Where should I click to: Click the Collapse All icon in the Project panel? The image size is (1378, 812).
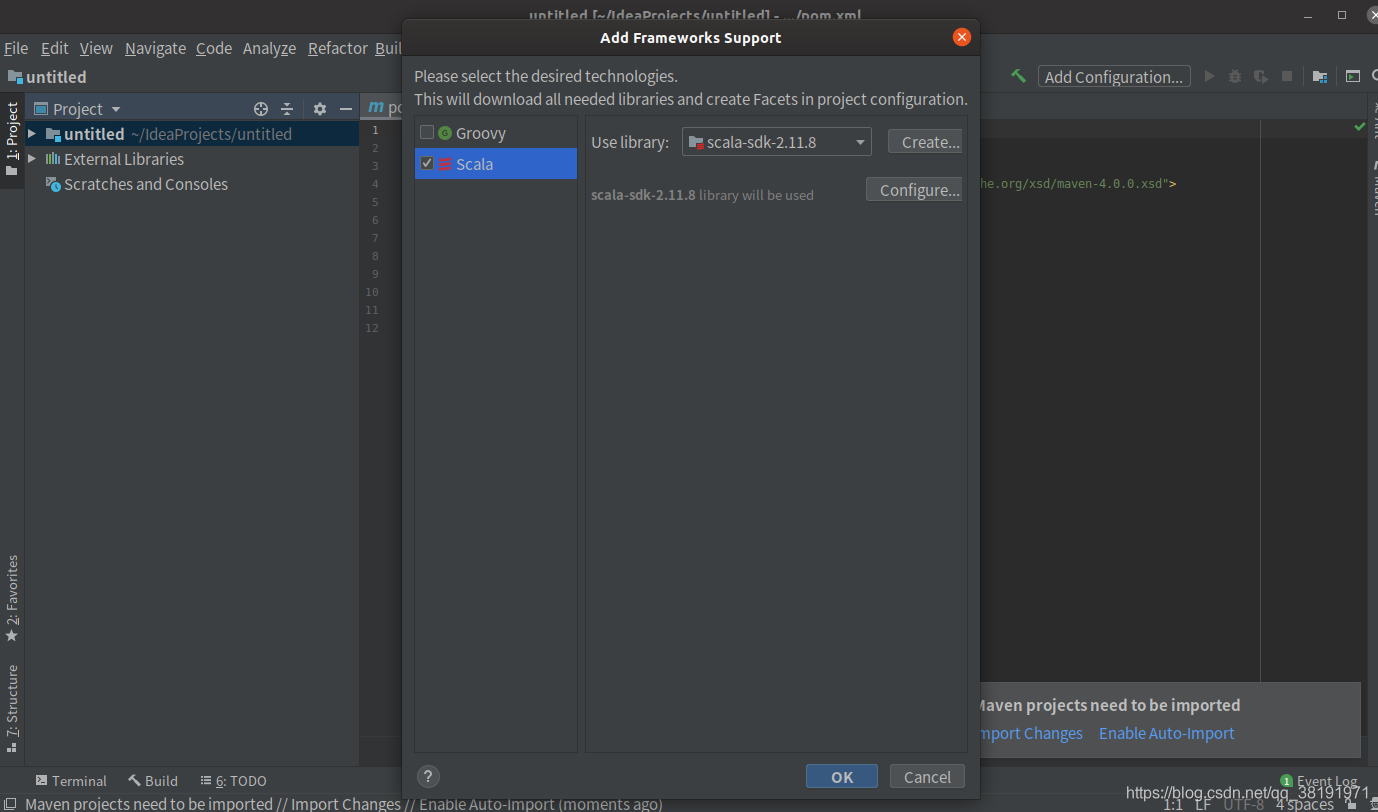287,109
